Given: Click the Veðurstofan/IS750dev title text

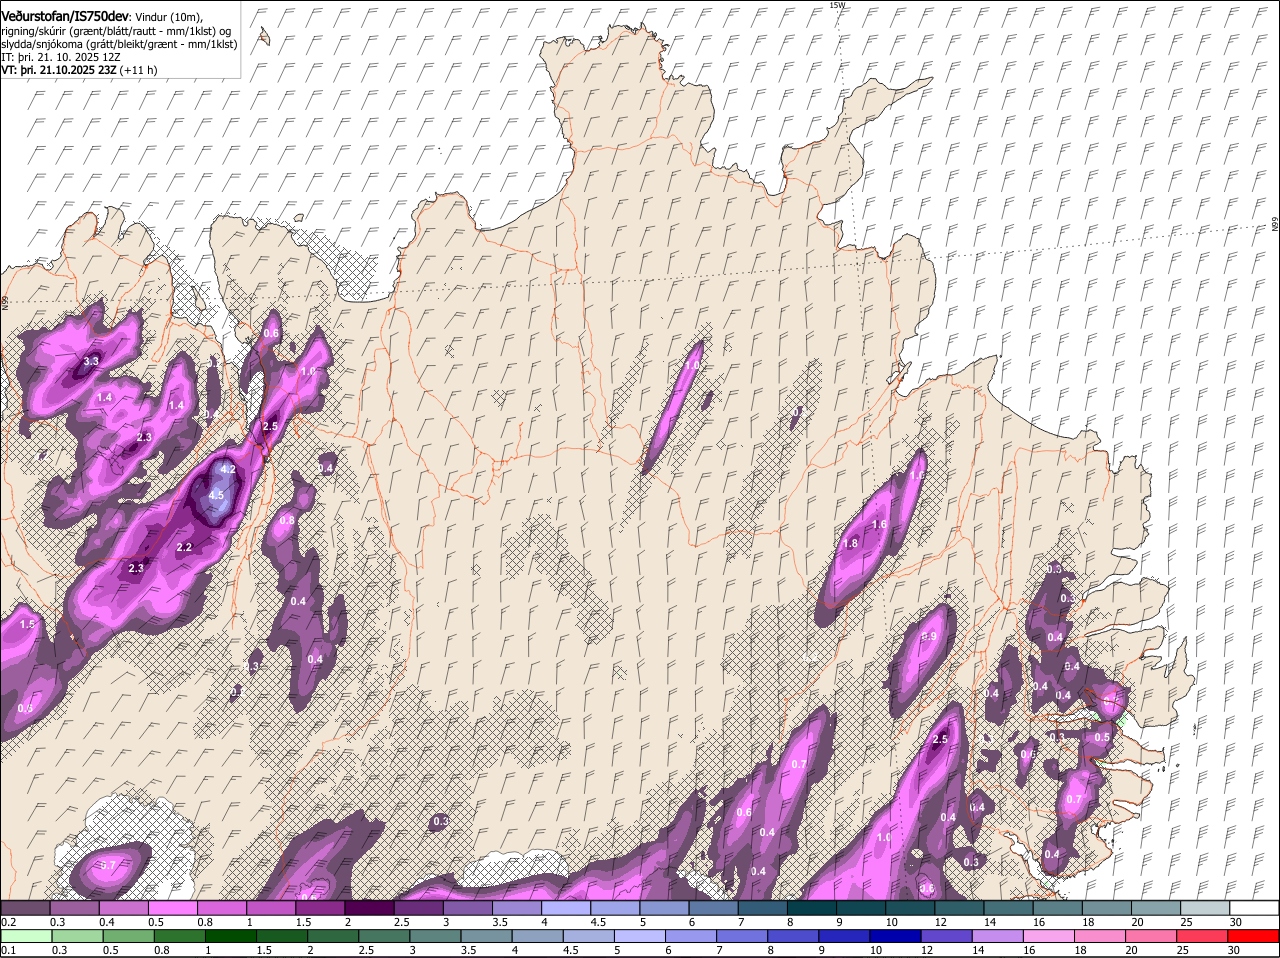Looking at the screenshot, I should coord(65,17).
